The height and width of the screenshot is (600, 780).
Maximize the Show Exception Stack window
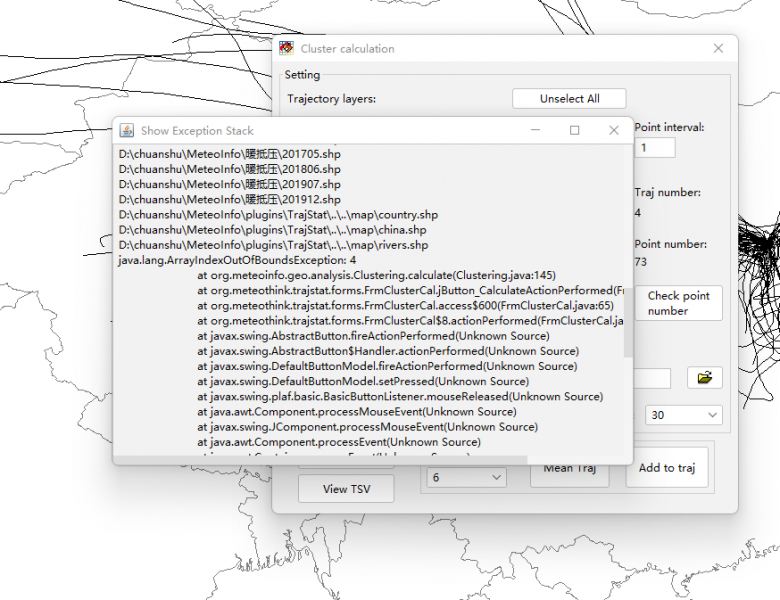tap(574, 130)
